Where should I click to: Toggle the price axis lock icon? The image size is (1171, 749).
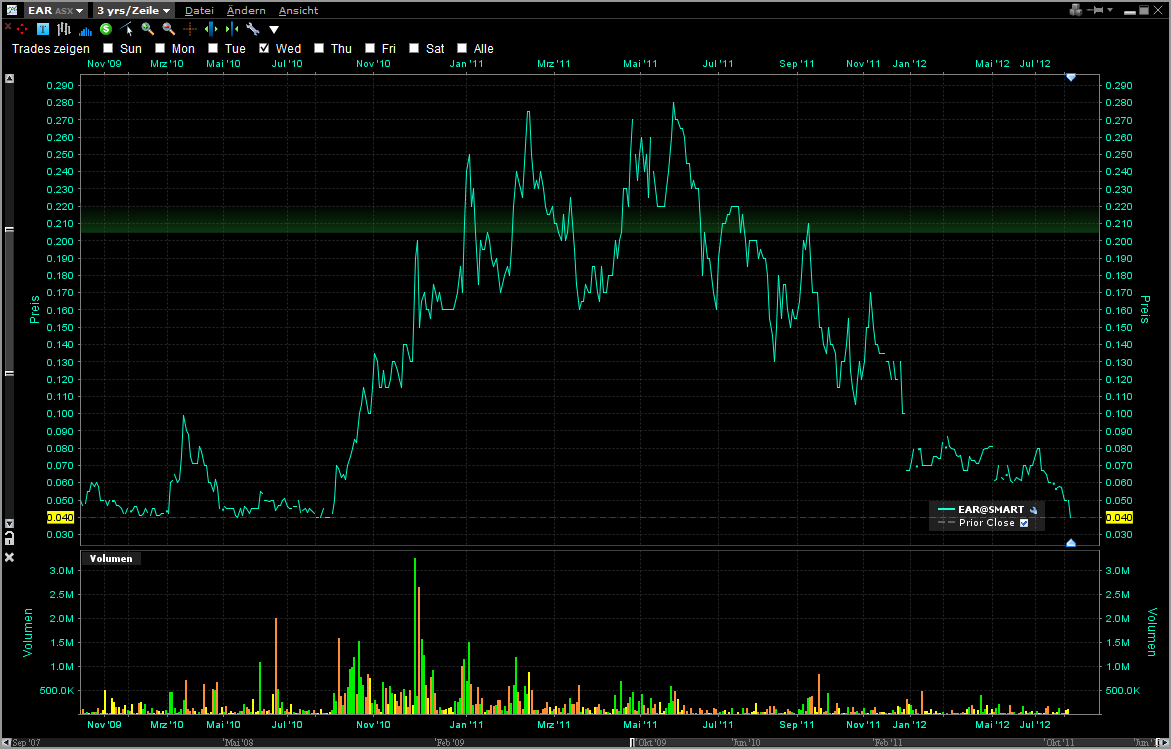9,537
